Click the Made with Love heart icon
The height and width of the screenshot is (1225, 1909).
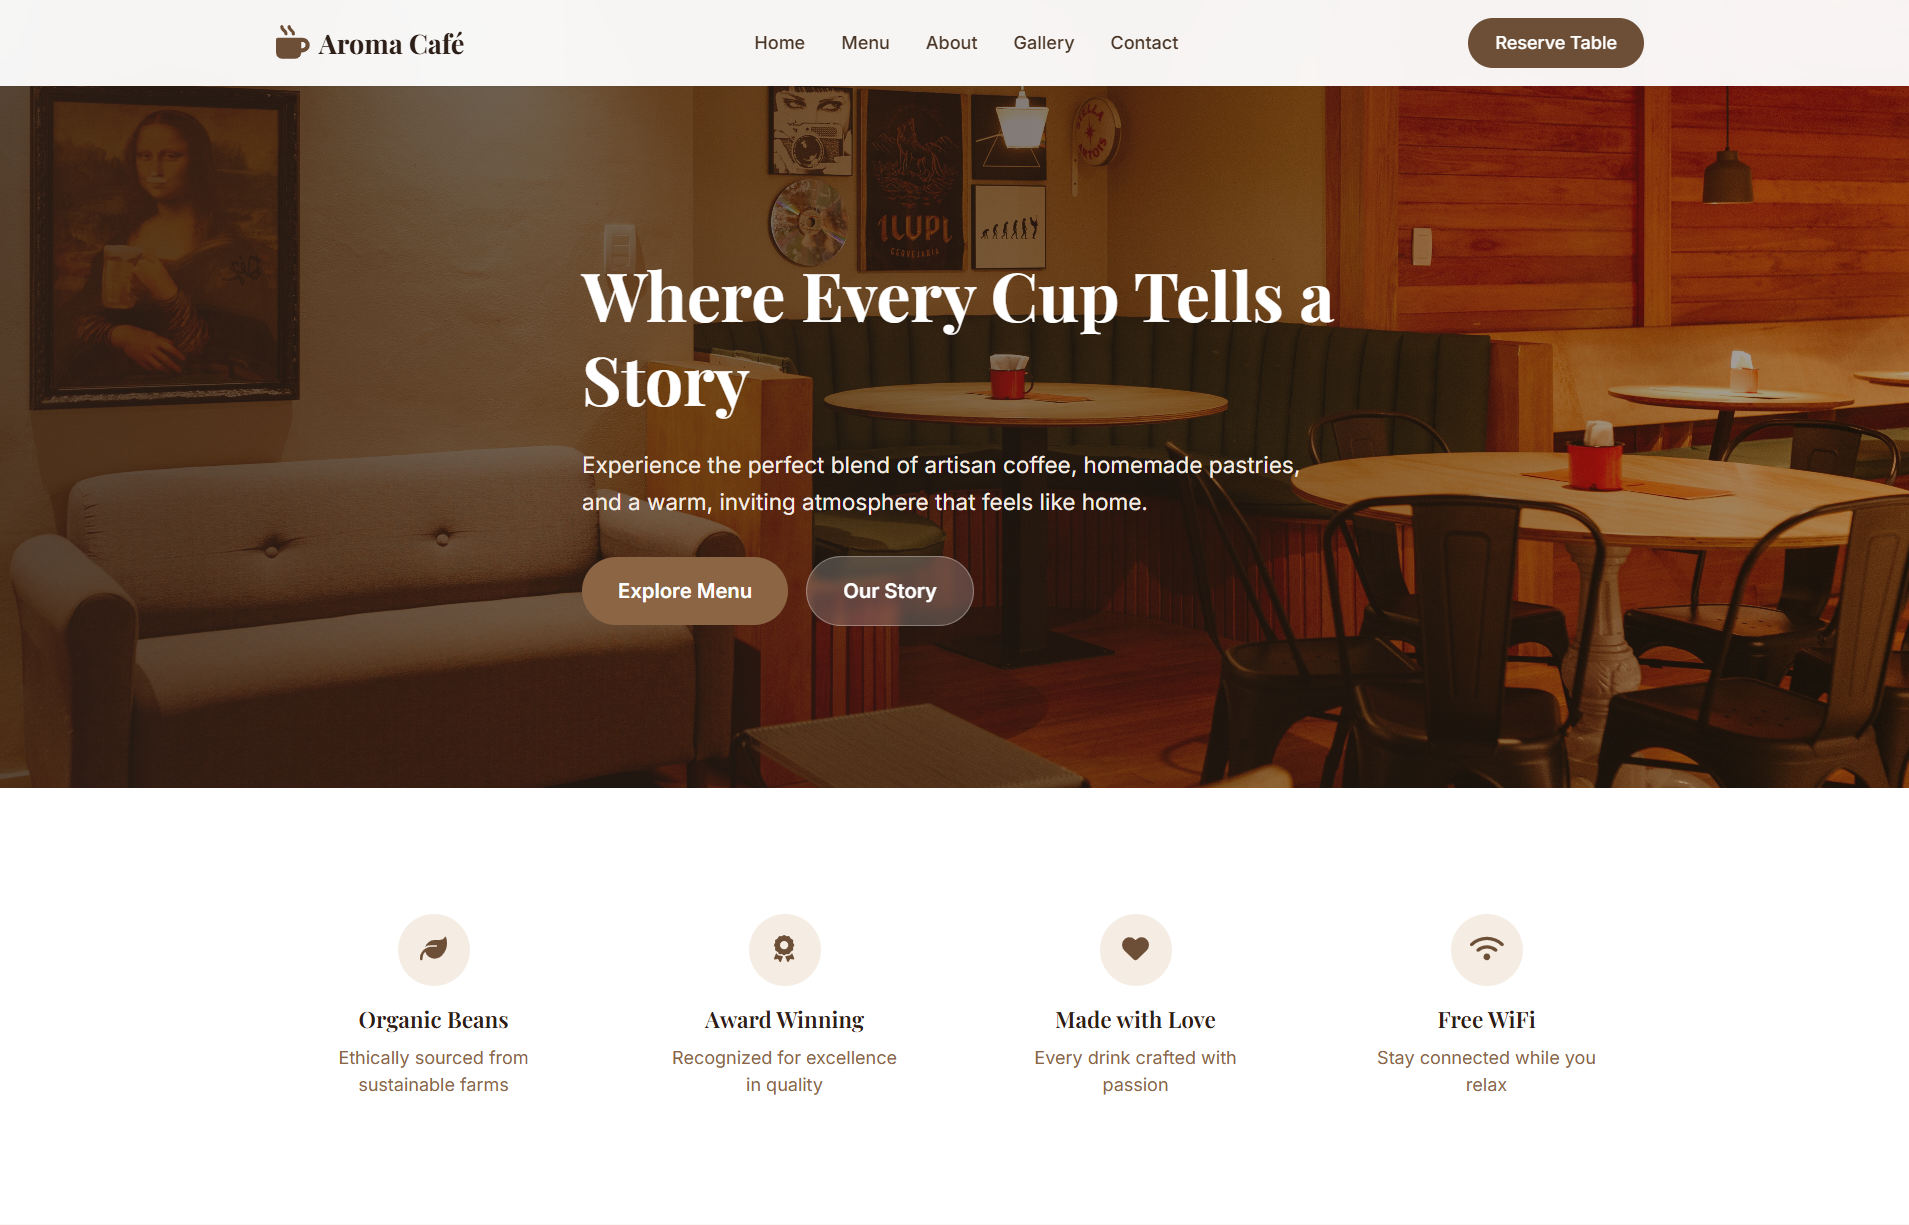[x=1136, y=949]
